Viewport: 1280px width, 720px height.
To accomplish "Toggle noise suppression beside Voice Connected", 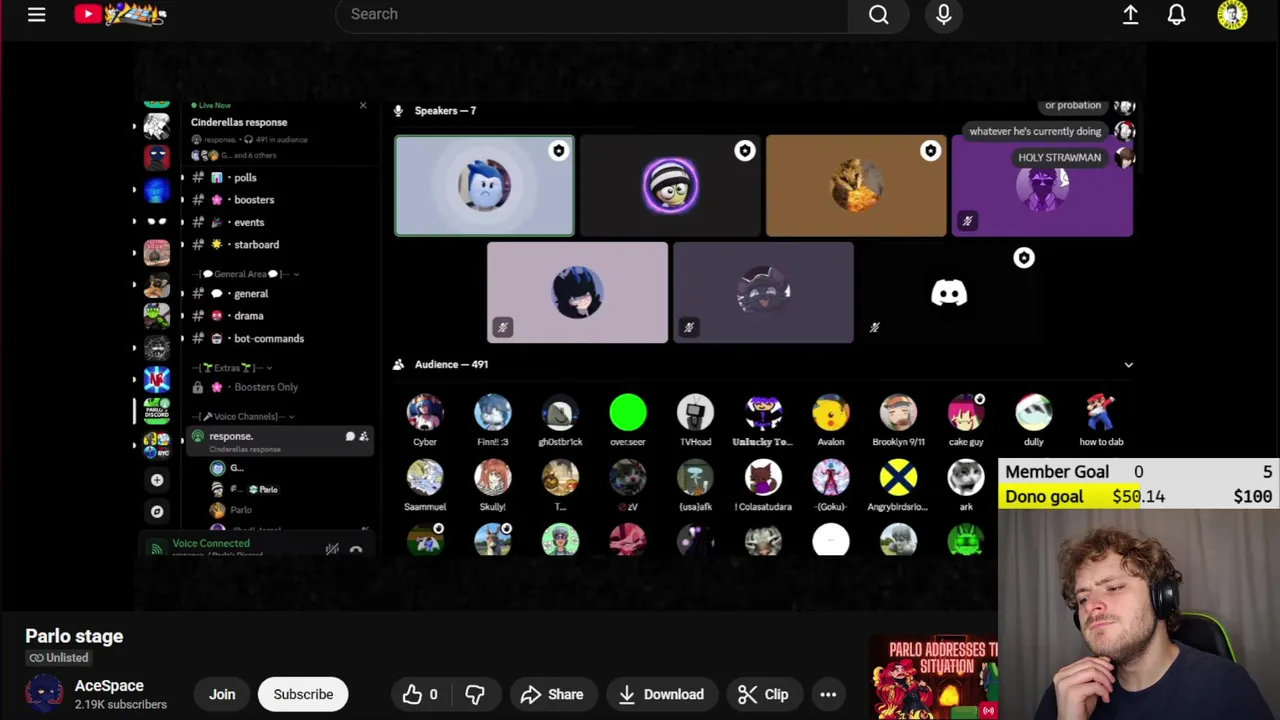I will pyautogui.click(x=332, y=548).
